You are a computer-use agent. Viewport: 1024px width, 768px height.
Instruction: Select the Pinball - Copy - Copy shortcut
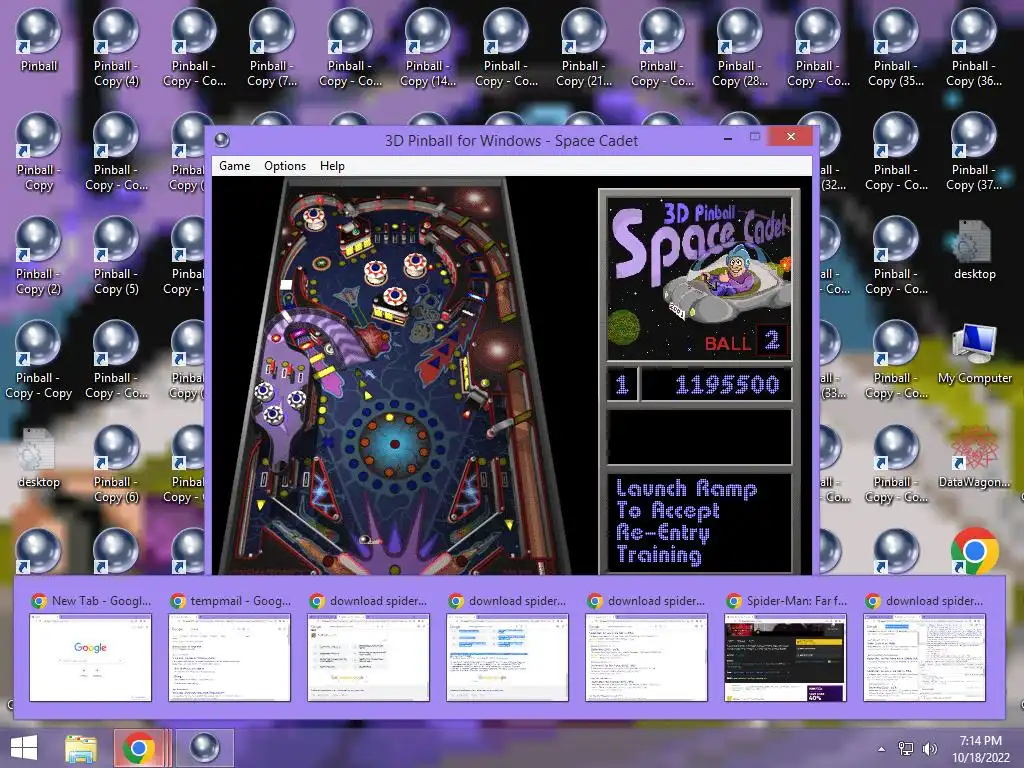[39, 360]
